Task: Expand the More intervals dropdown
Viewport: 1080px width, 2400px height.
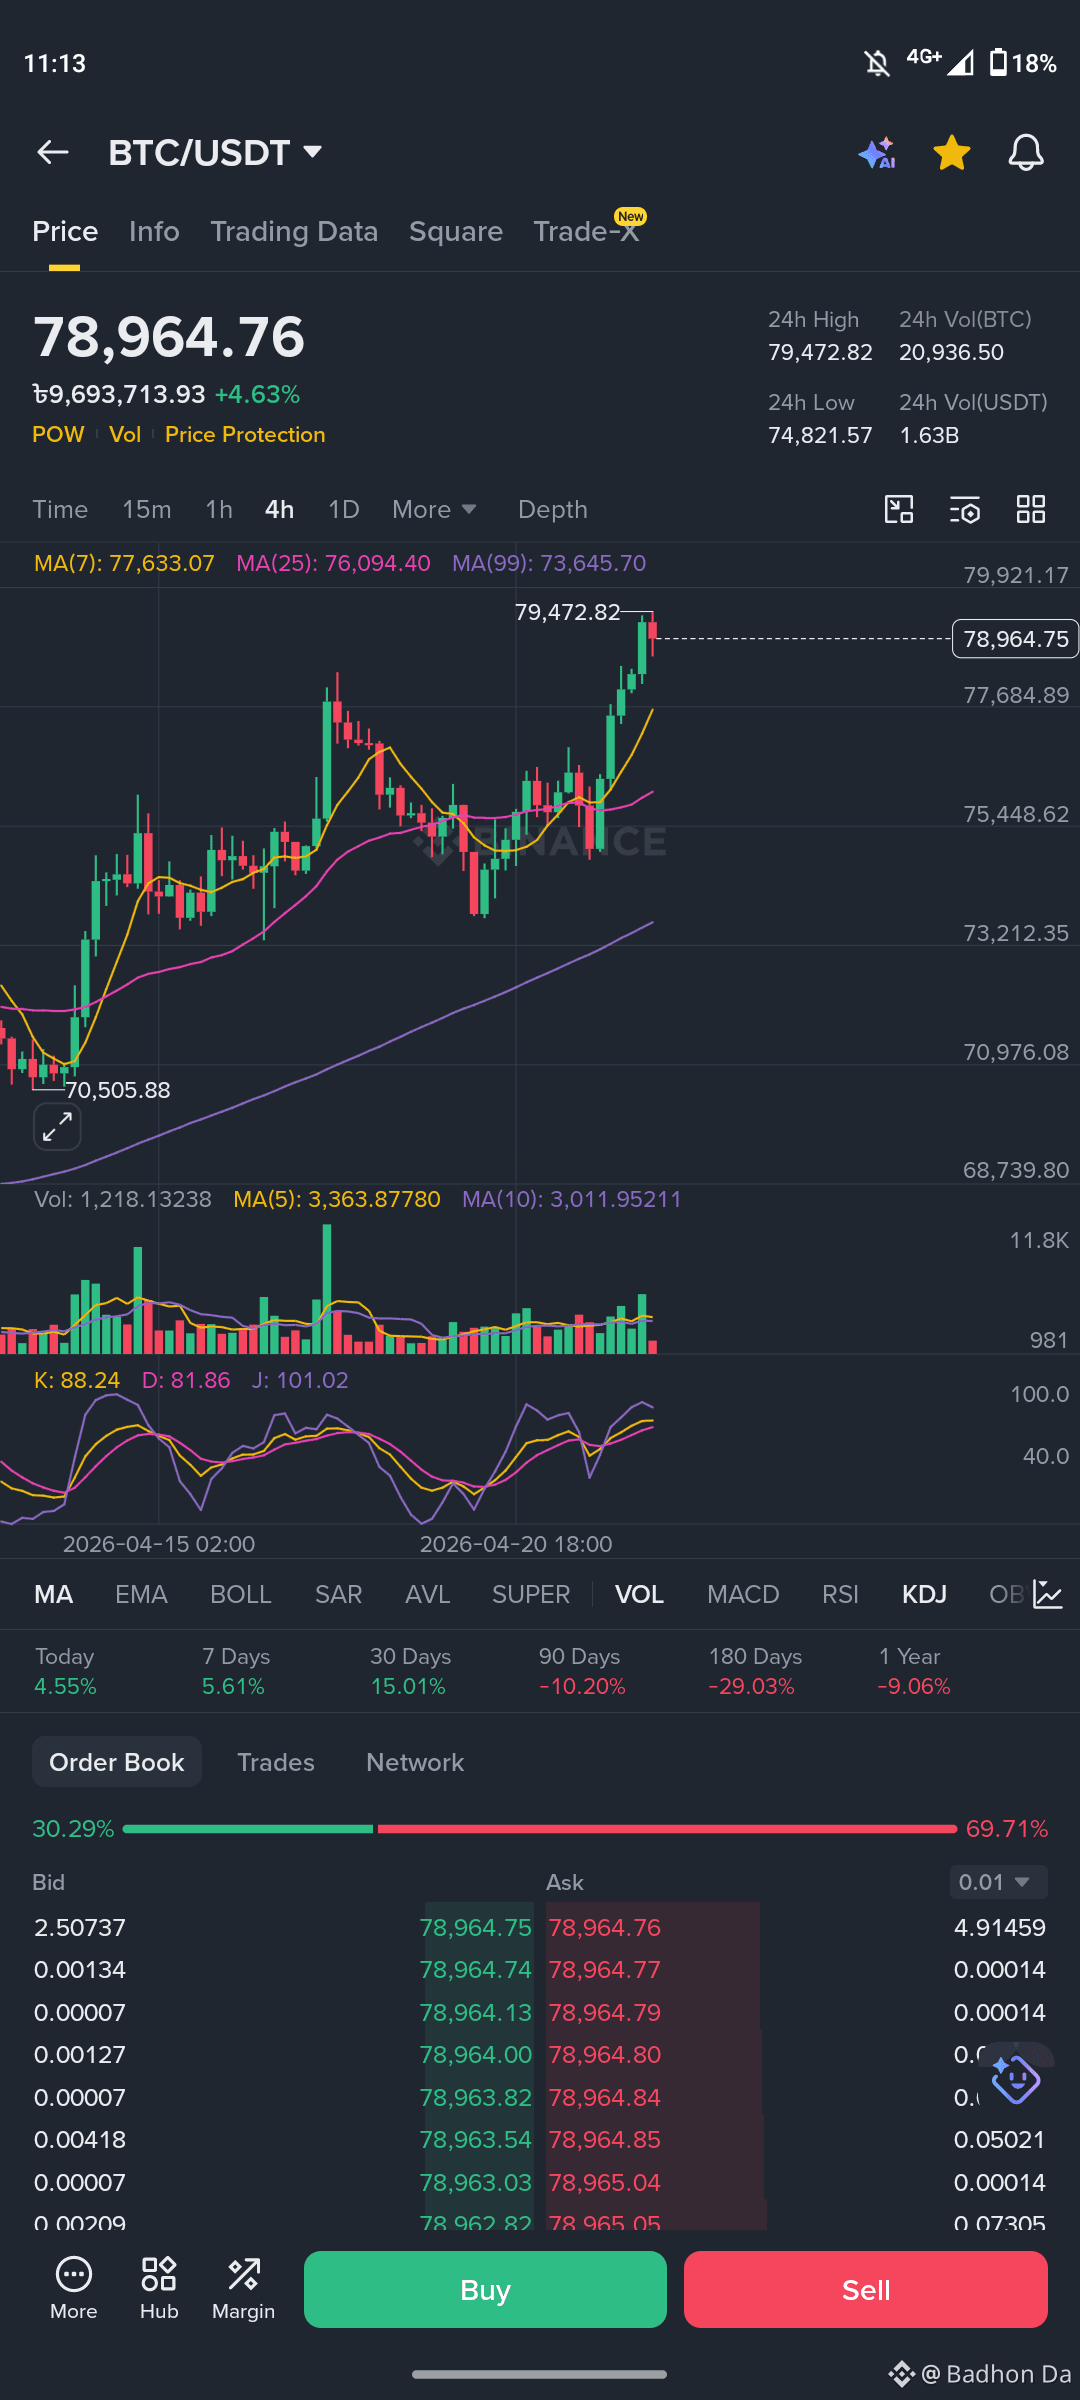Action: [434, 509]
